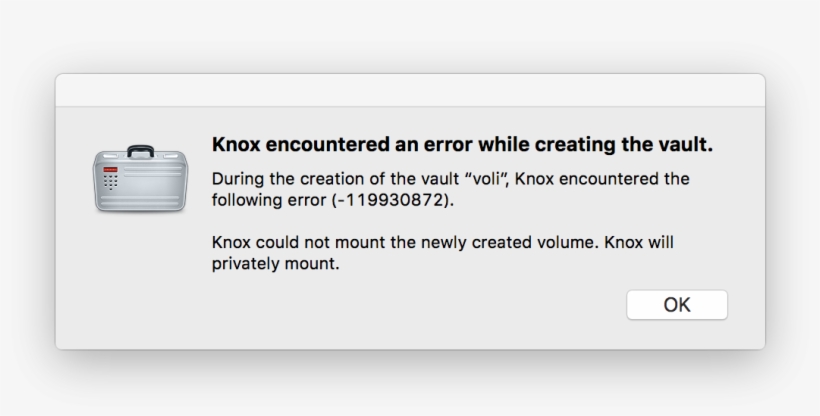Click the word "vault." ending the headline
Viewport: 820px width, 416px height.
[x=684, y=145]
